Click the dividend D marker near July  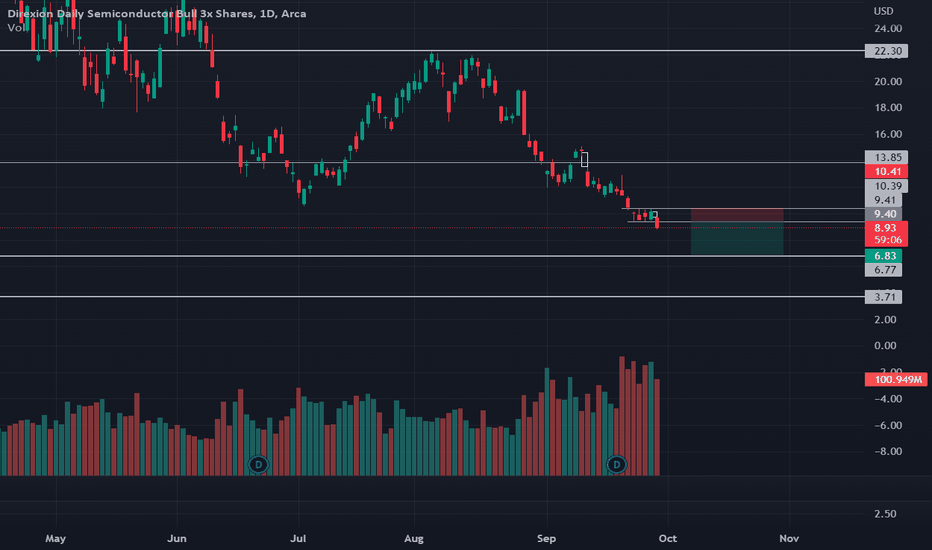tap(258, 464)
